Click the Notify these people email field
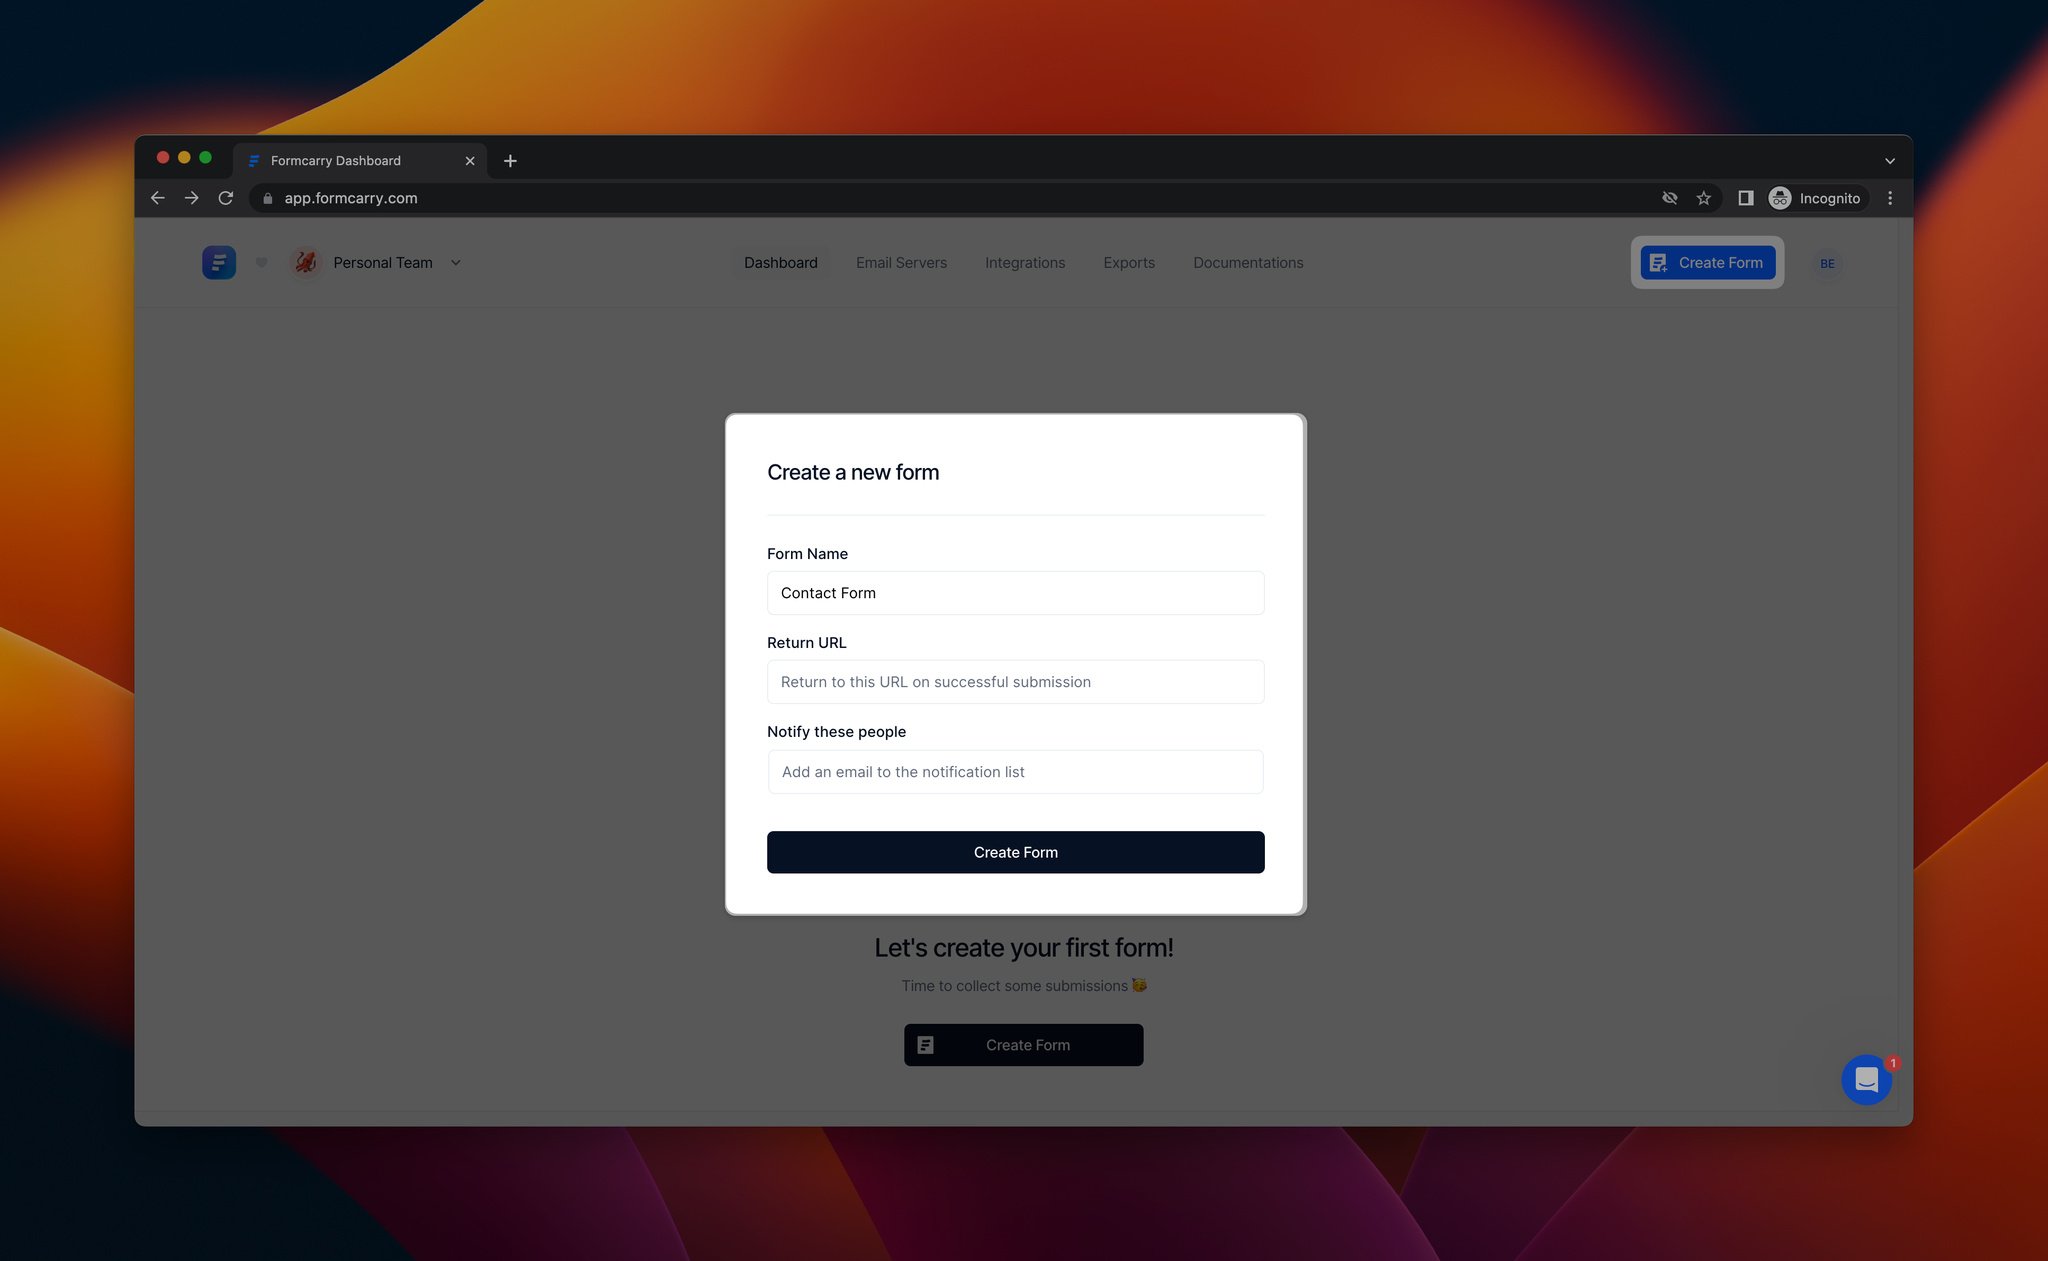The width and height of the screenshot is (2048, 1261). click(1014, 771)
